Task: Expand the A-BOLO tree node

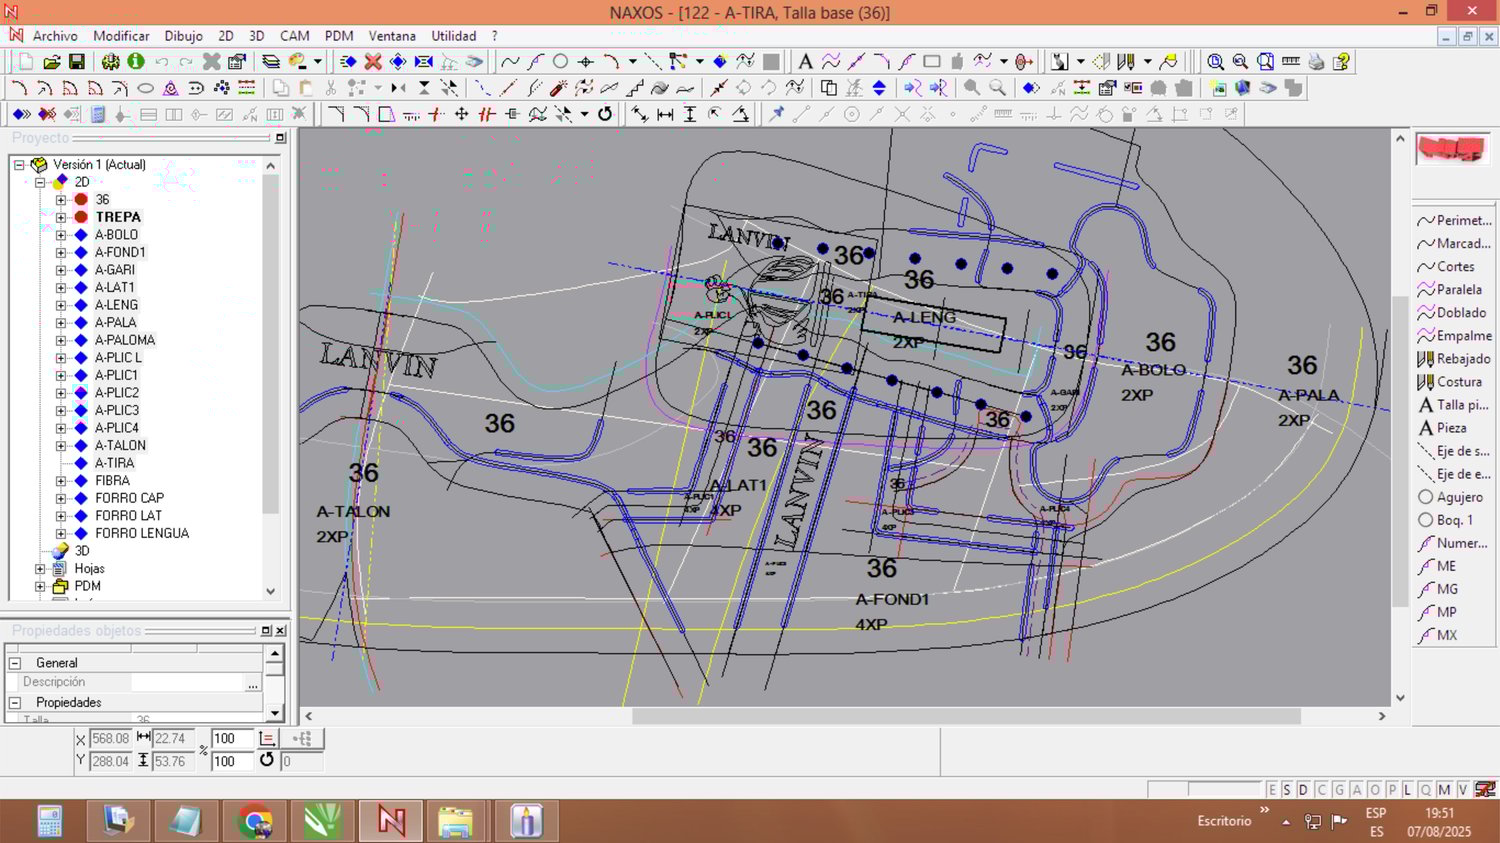Action: point(61,235)
